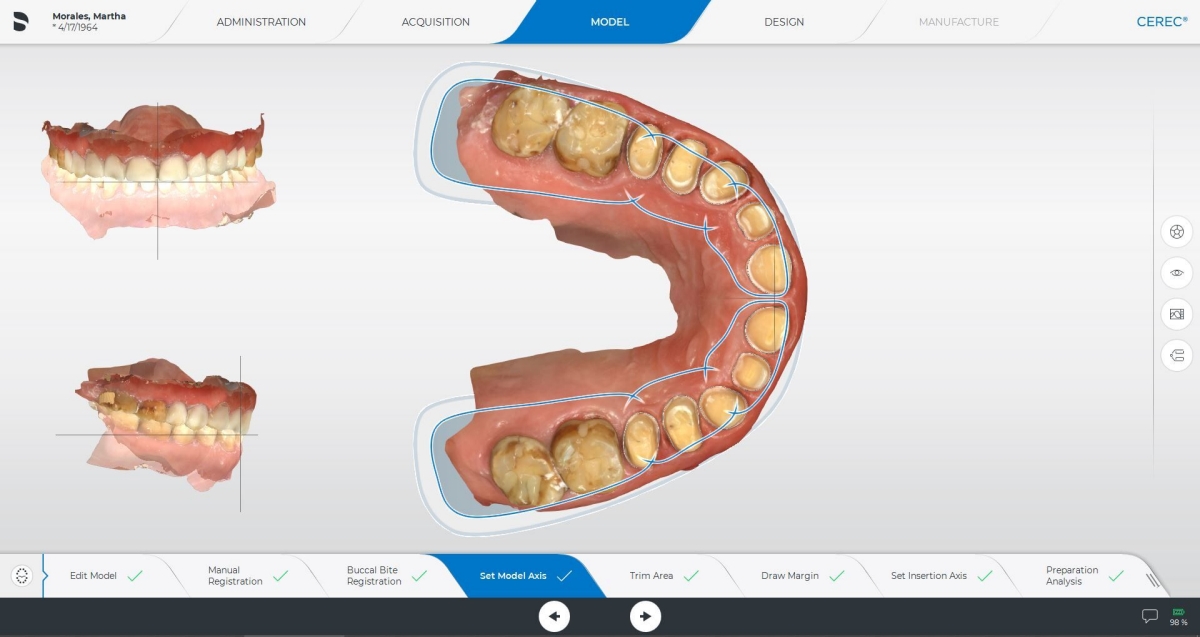Open the chat message icon

[x=1150, y=616]
